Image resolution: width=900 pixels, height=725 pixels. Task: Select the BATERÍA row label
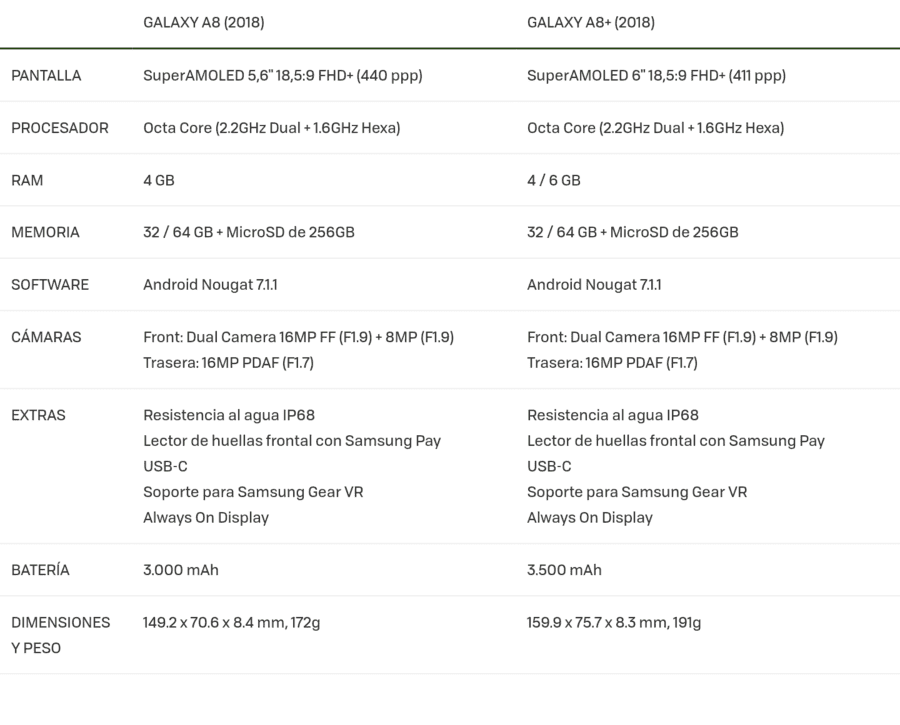tap(40, 570)
